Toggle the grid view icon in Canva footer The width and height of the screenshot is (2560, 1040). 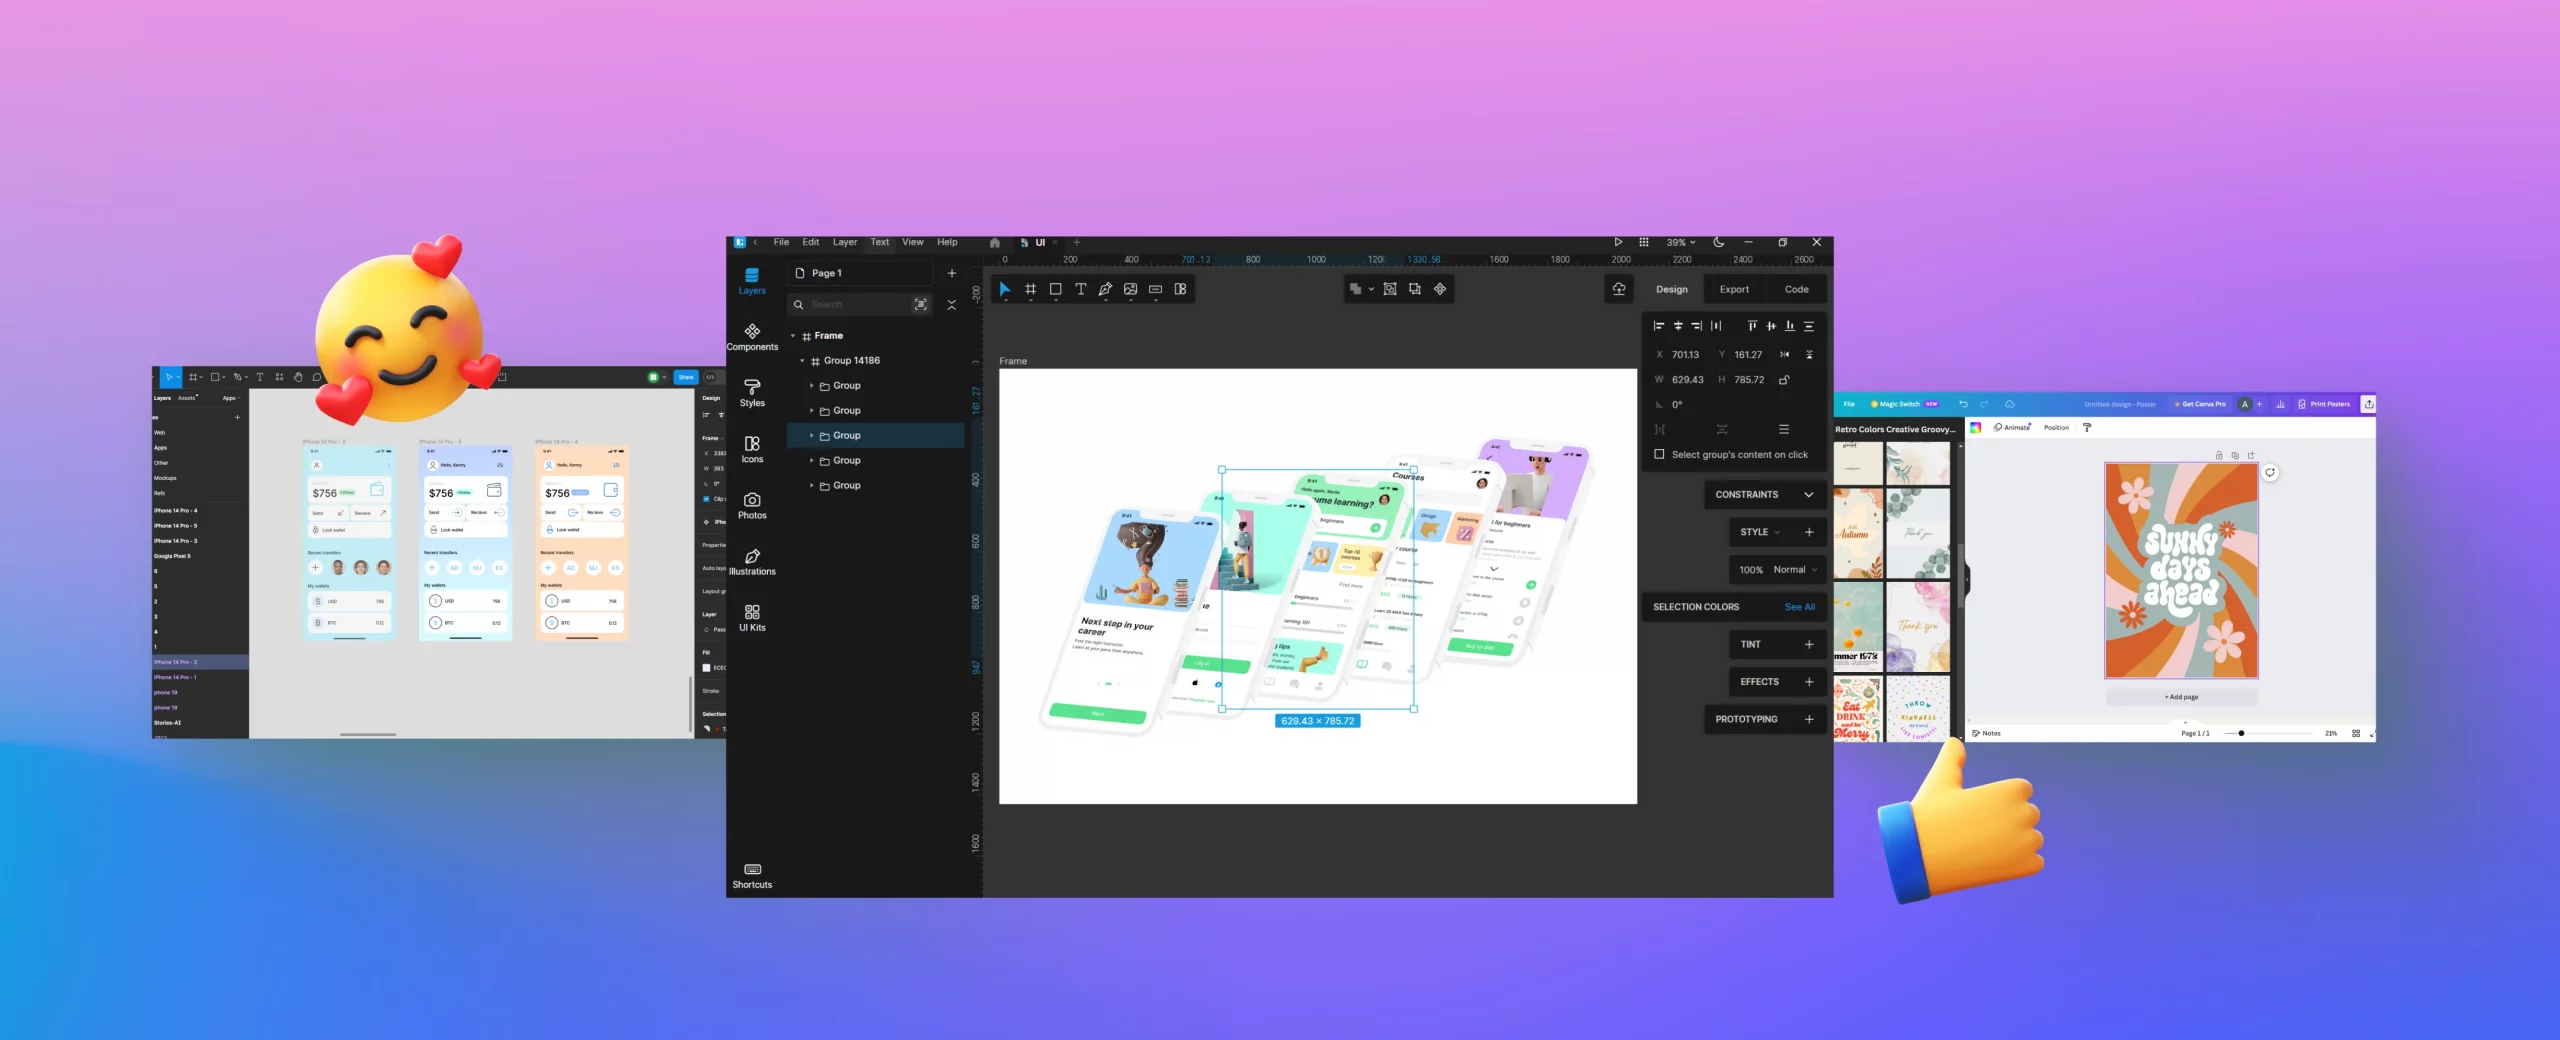coord(2356,733)
